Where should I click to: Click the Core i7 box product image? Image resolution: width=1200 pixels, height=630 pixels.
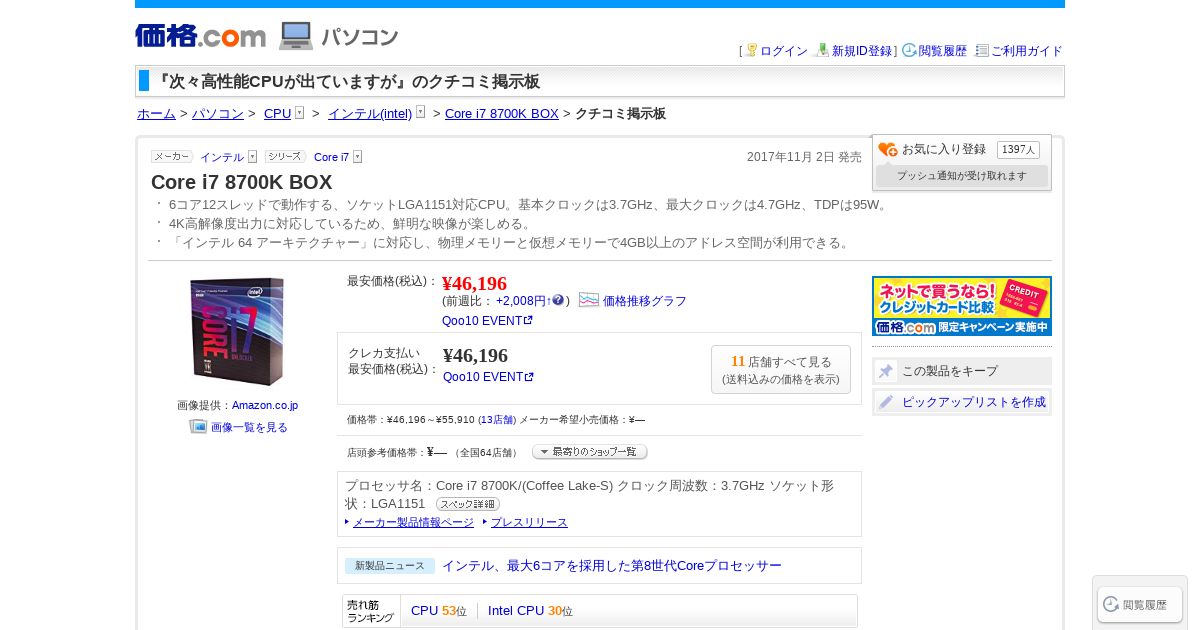coord(237,332)
